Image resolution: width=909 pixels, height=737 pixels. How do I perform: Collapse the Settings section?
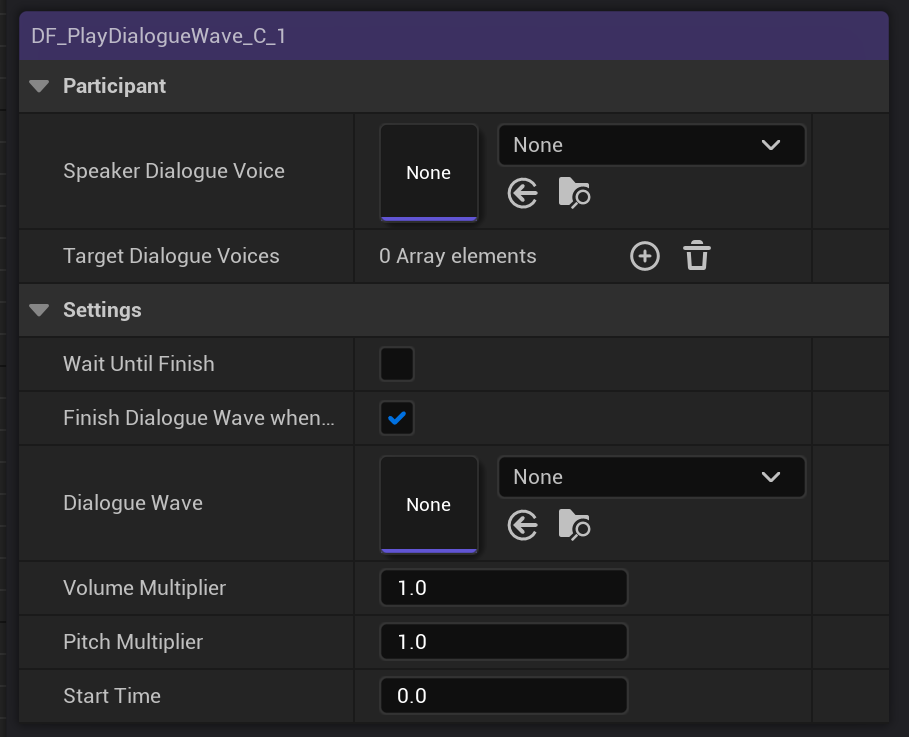click(x=40, y=311)
